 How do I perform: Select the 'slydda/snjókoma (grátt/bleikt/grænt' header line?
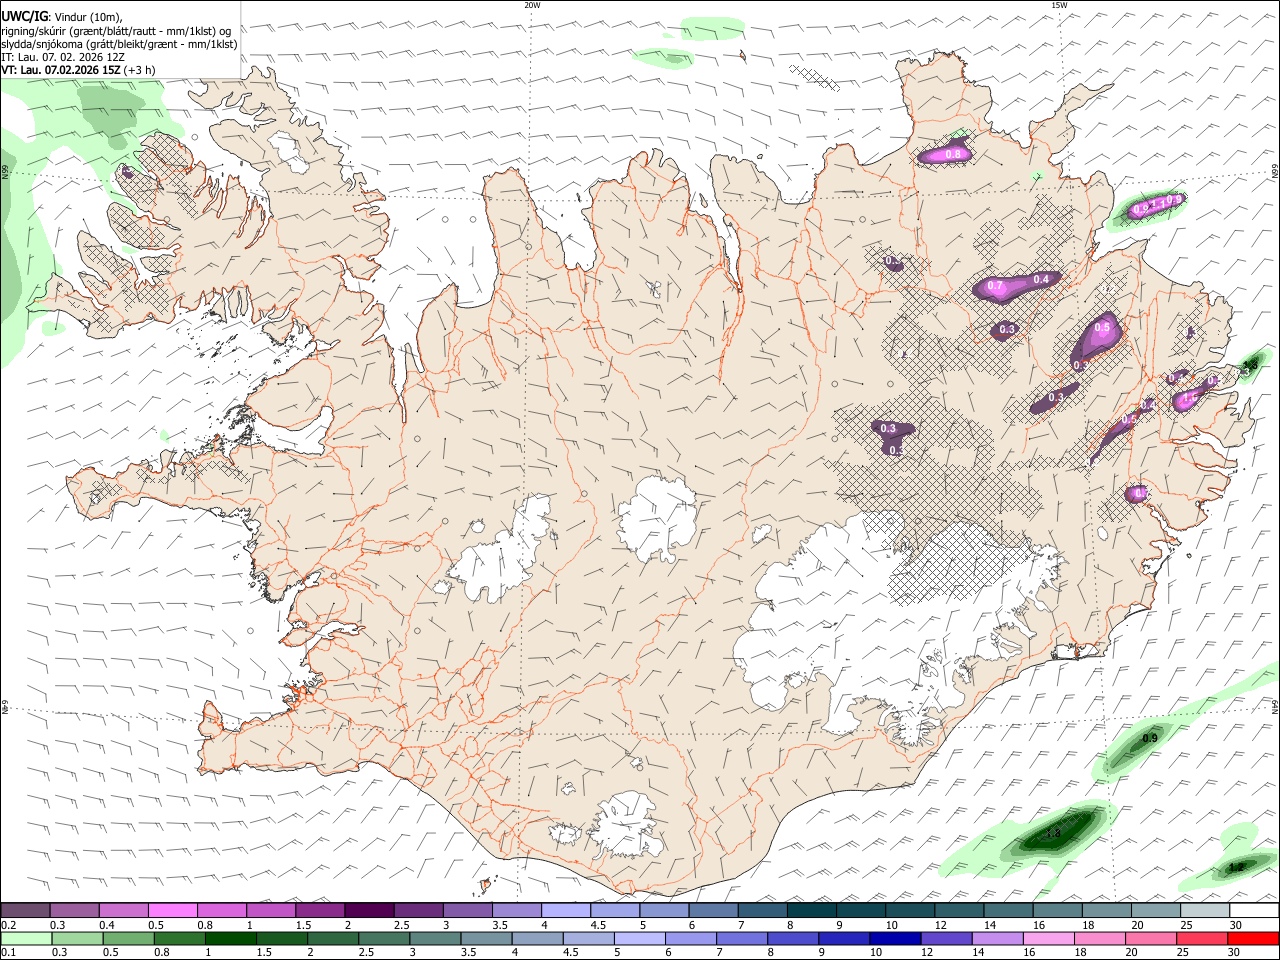coord(88,44)
